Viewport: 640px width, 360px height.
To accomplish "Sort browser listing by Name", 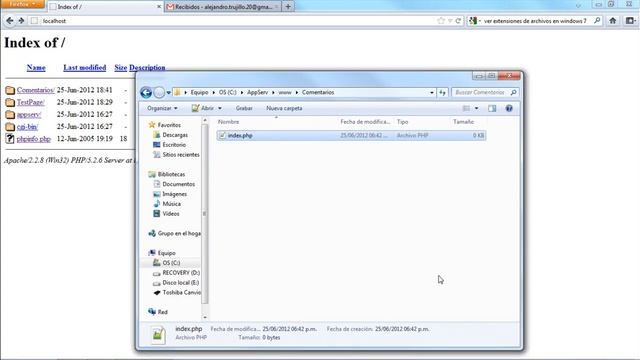I will [x=36, y=68].
